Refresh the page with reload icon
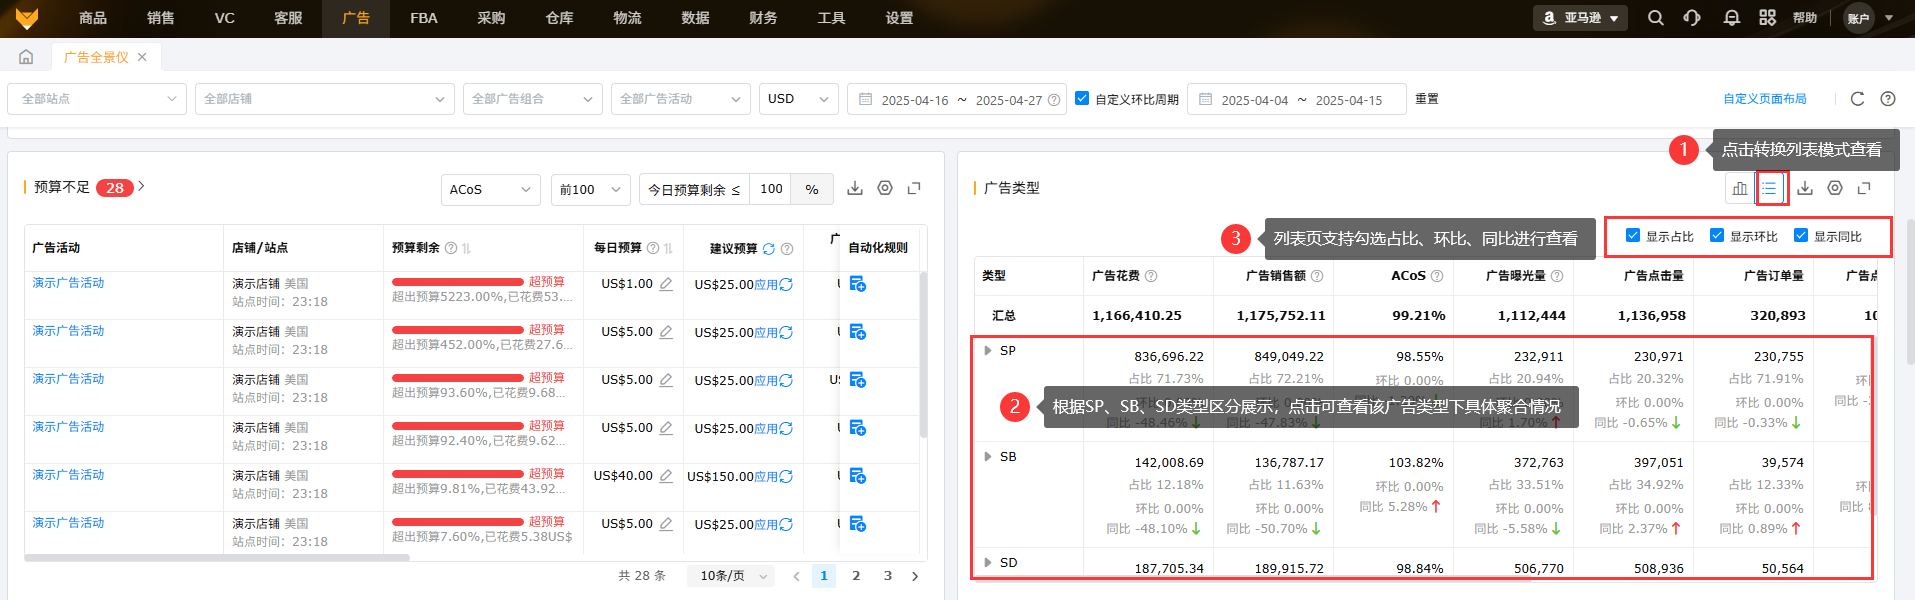 coord(1857,99)
